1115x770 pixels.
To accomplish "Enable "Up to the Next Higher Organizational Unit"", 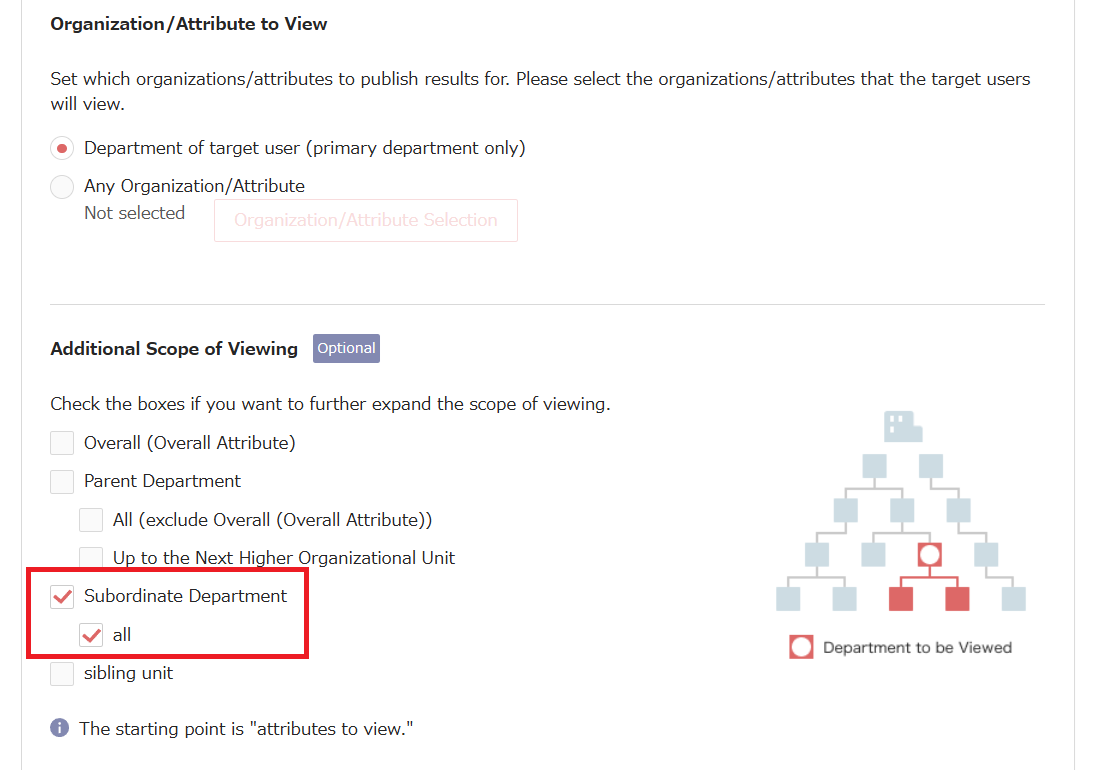I will click(91, 558).
